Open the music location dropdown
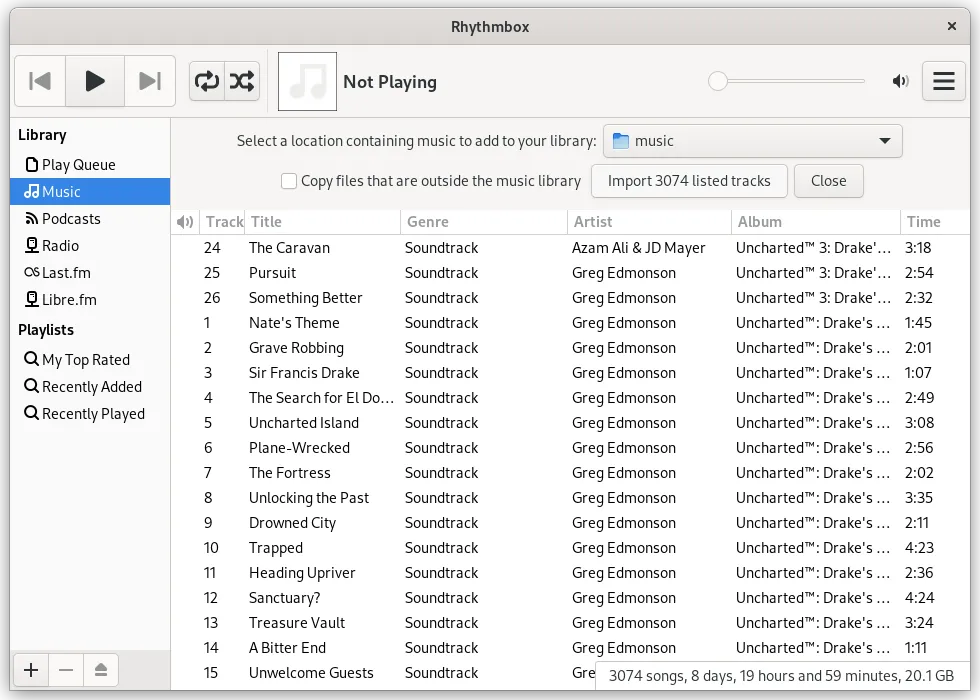This screenshot has width=980, height=700. pos(751,140)
